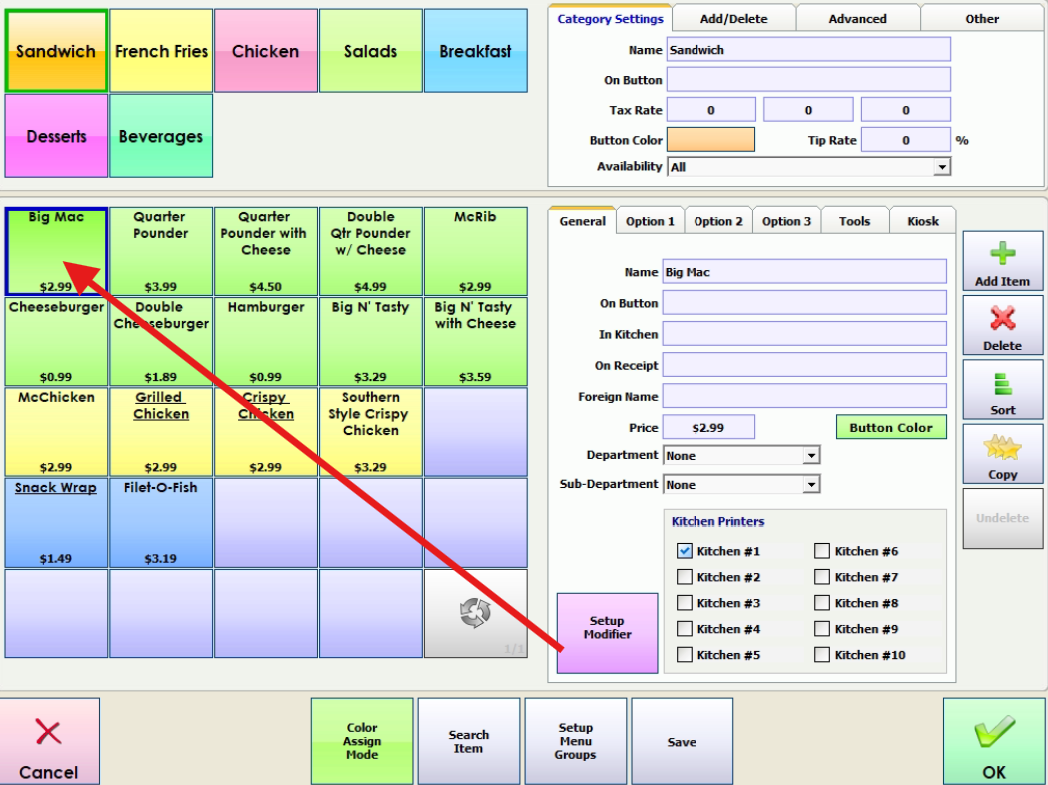Screen dimensions: 1048x785
Task: Enable Kitchen #5 printer
Action: [x=684, y=655]
